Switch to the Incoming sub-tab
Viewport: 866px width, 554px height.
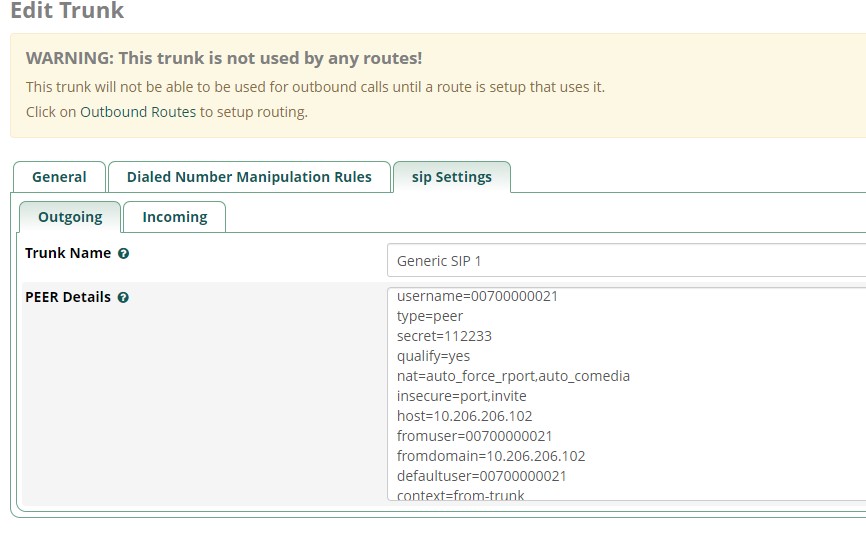[175, 217]
